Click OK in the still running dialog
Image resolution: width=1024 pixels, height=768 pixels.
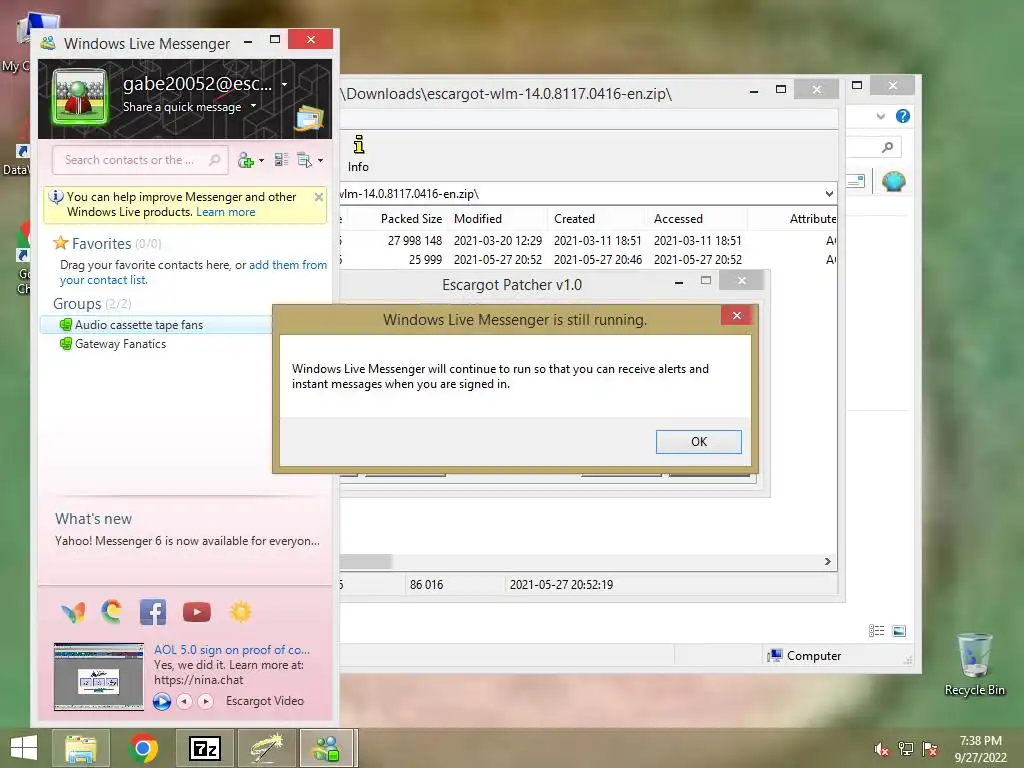click(698, 441)
